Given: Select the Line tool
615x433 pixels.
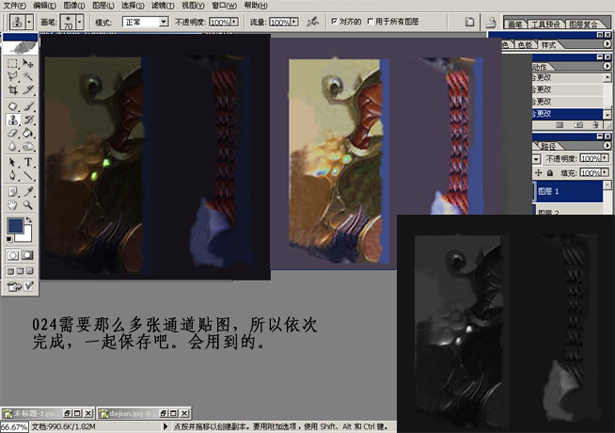Looking at the screenshot, I should point(27,175).
